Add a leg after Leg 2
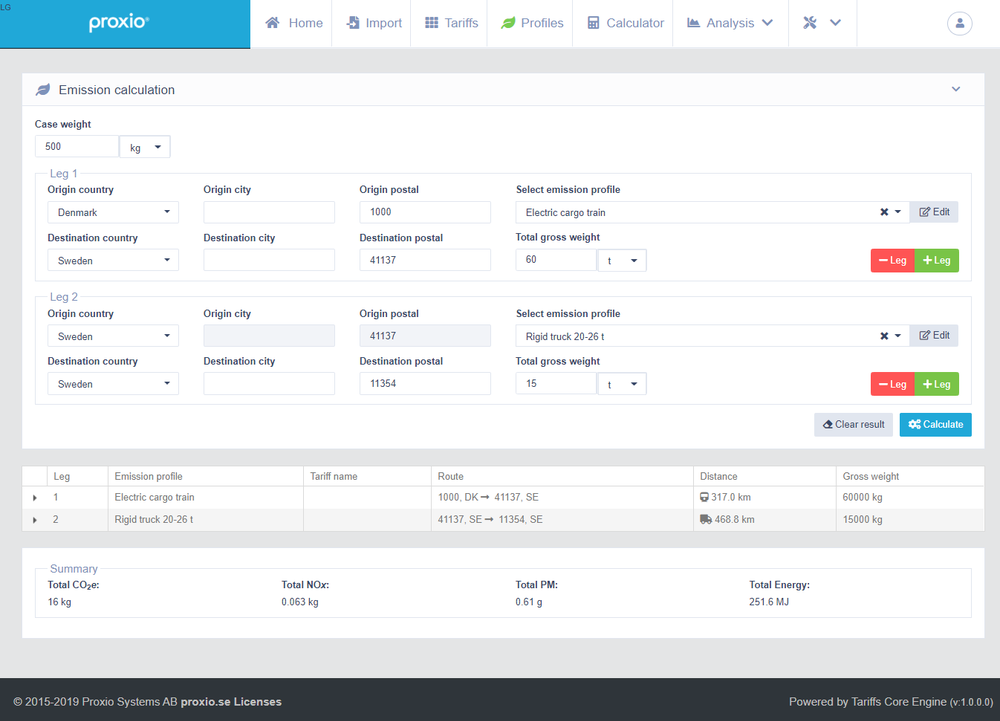 pos(936,384)
